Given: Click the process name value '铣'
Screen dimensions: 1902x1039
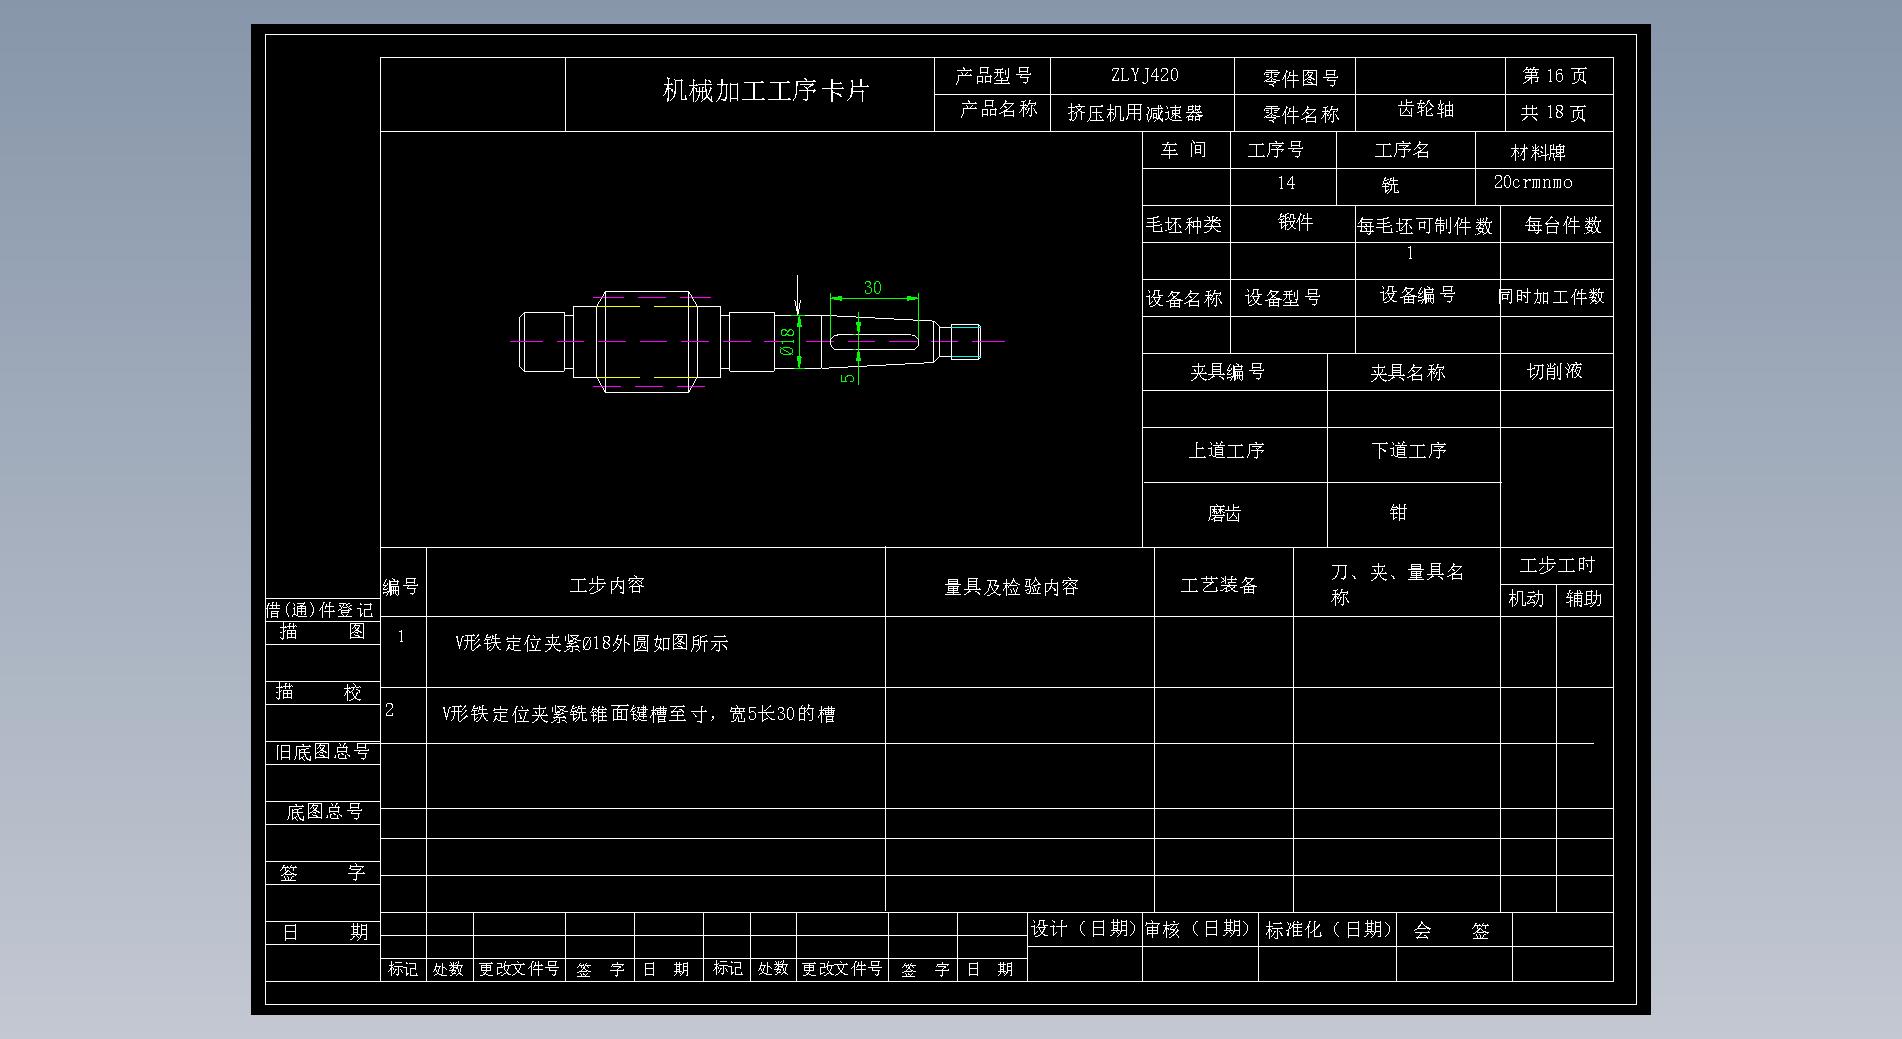Looking at the screenshot, I should tap(1390, 185).
